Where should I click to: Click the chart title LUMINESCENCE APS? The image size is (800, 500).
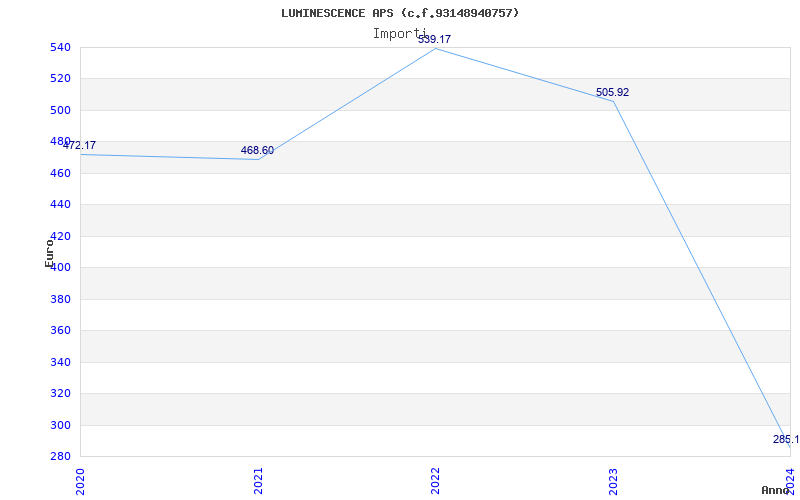tap(400, 13)
